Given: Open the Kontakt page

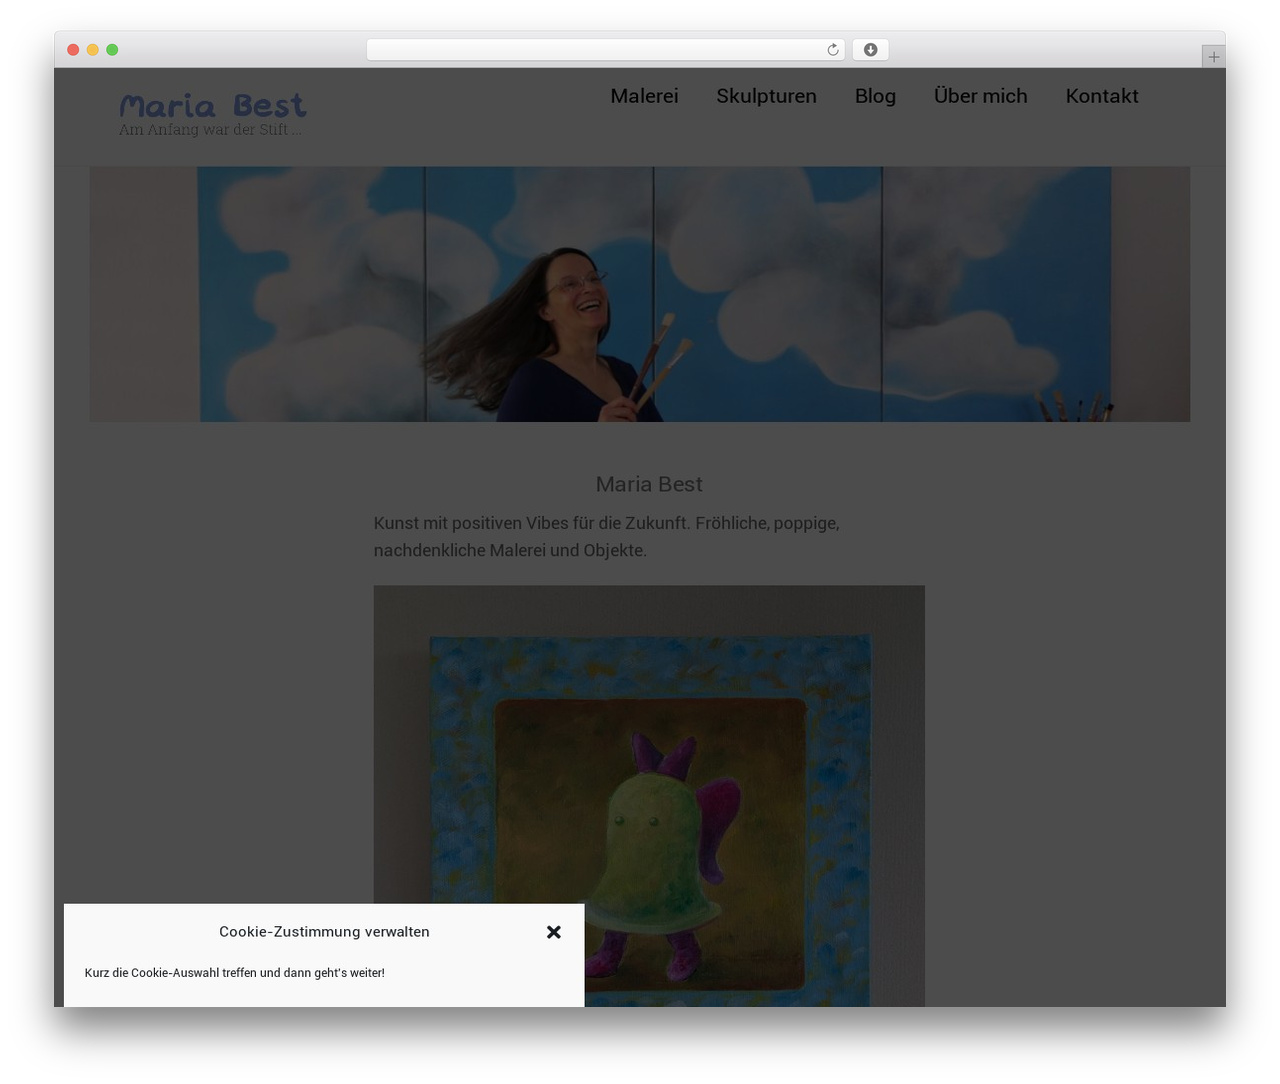Looking at the screenshot, I should tap(1102, 96).
